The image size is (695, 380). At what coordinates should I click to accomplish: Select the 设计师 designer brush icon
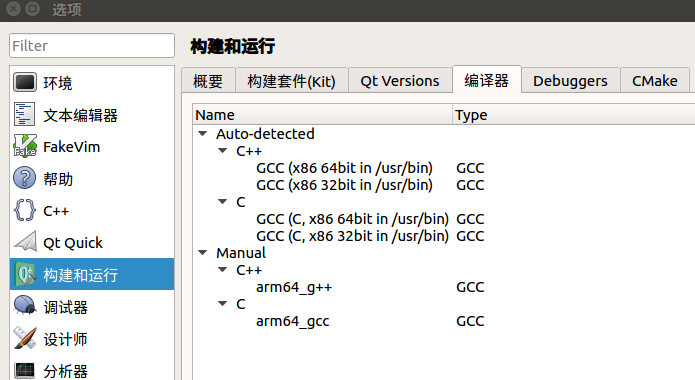(25, 338)
